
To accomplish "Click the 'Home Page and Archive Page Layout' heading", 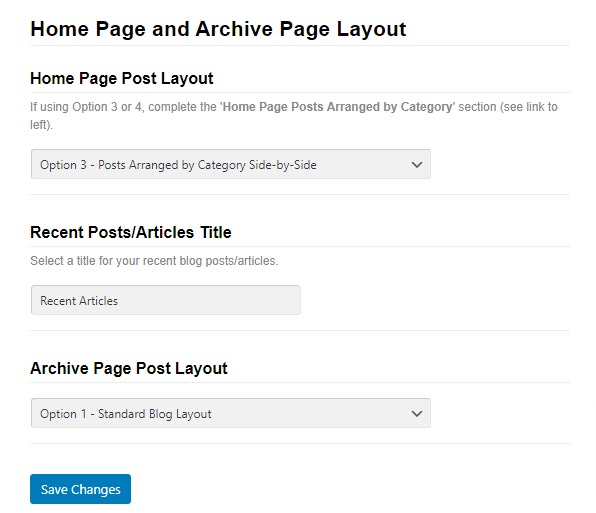I will 218,29.
